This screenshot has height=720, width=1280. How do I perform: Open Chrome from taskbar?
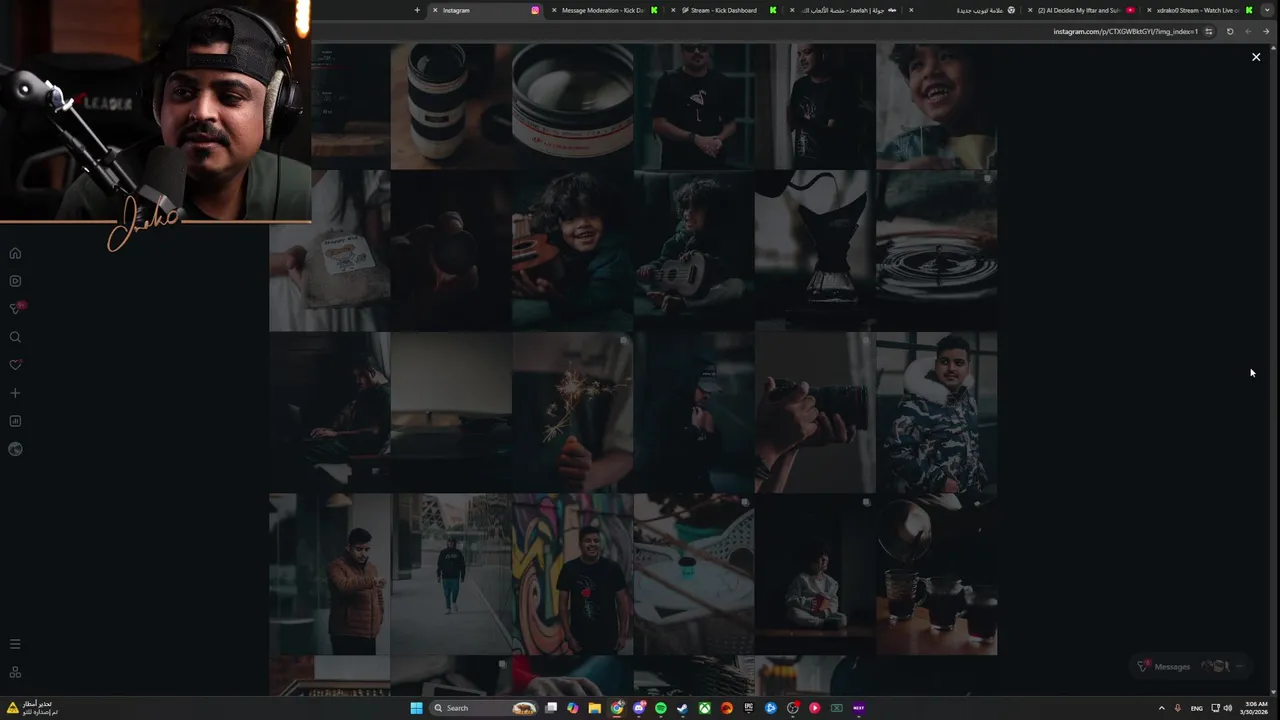(617, 708)
